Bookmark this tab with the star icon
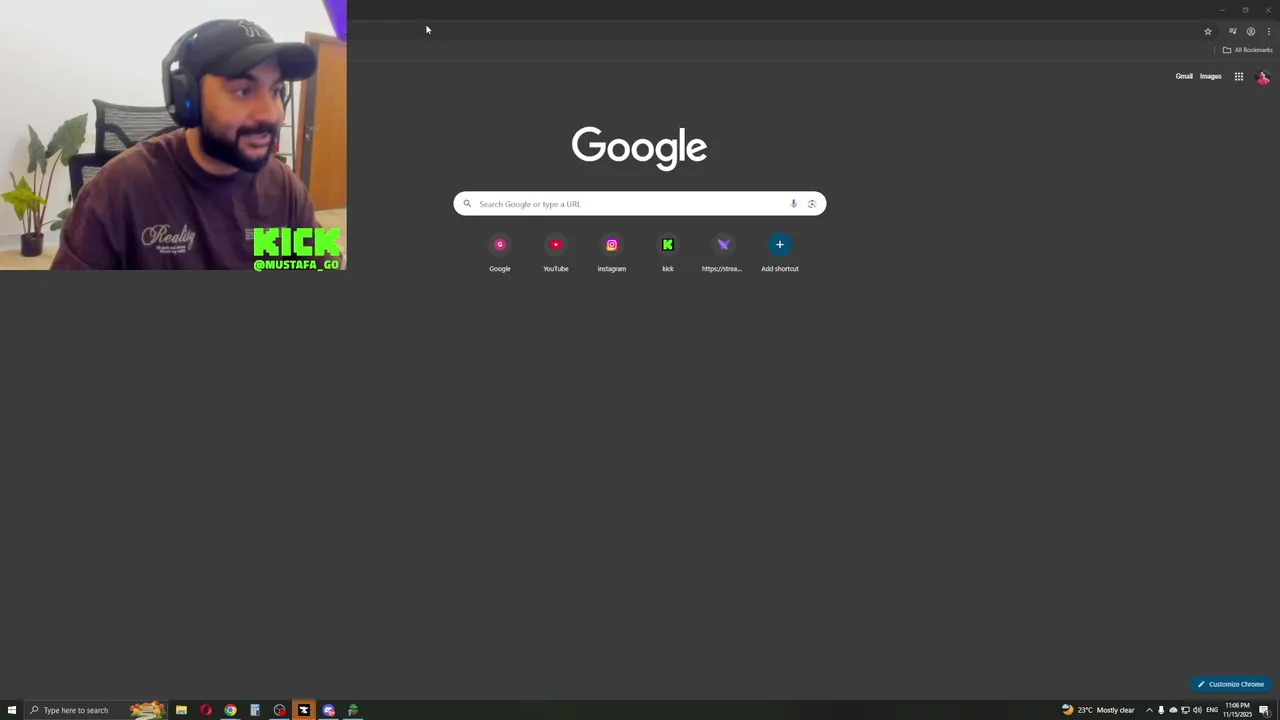This screenshot has width=1280, height=720. [1207, 31]
